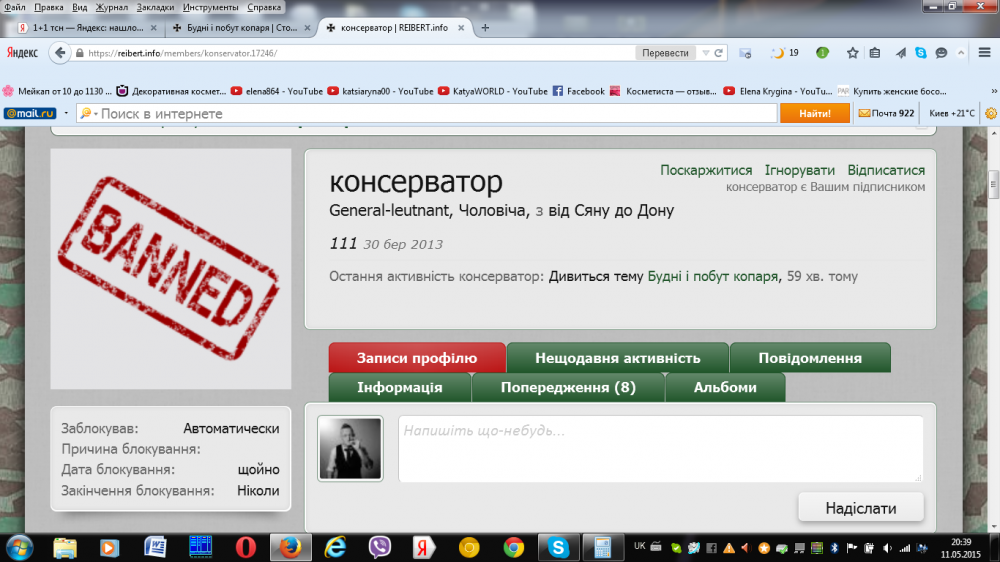Image resolution: width=1000 pixels, height=562 pixels.
Task: Click the Надіслати button
Action: pos(860,508)
